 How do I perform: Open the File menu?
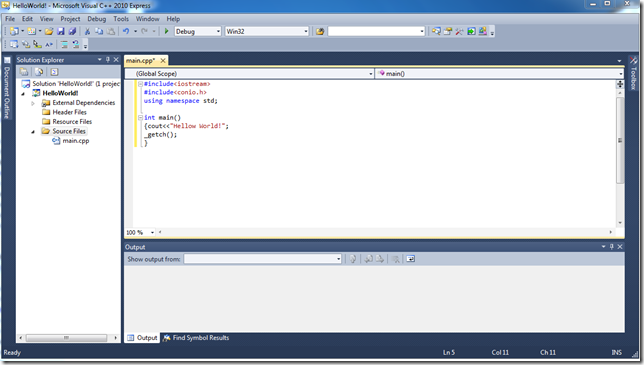[10, 19]
